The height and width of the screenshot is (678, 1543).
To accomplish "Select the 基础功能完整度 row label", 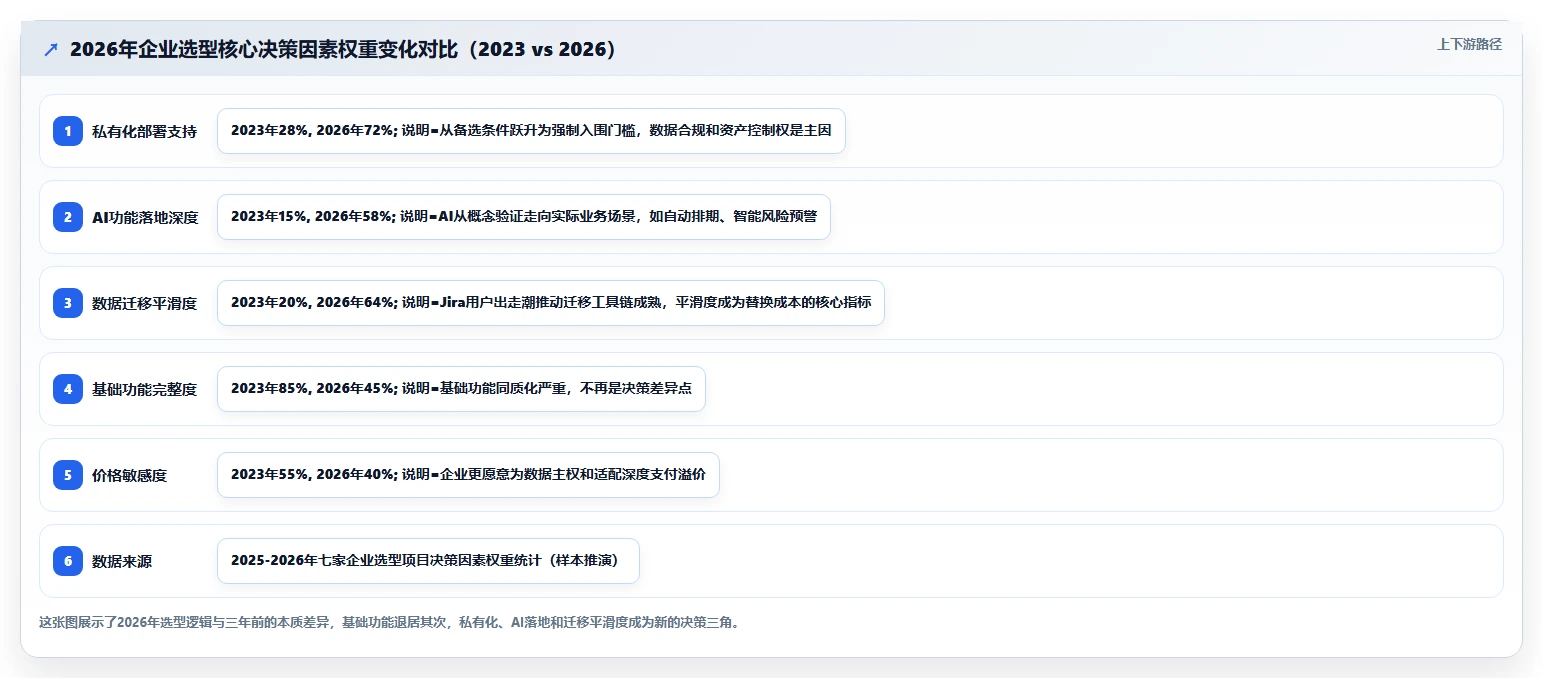I will [x=144, y=389].
